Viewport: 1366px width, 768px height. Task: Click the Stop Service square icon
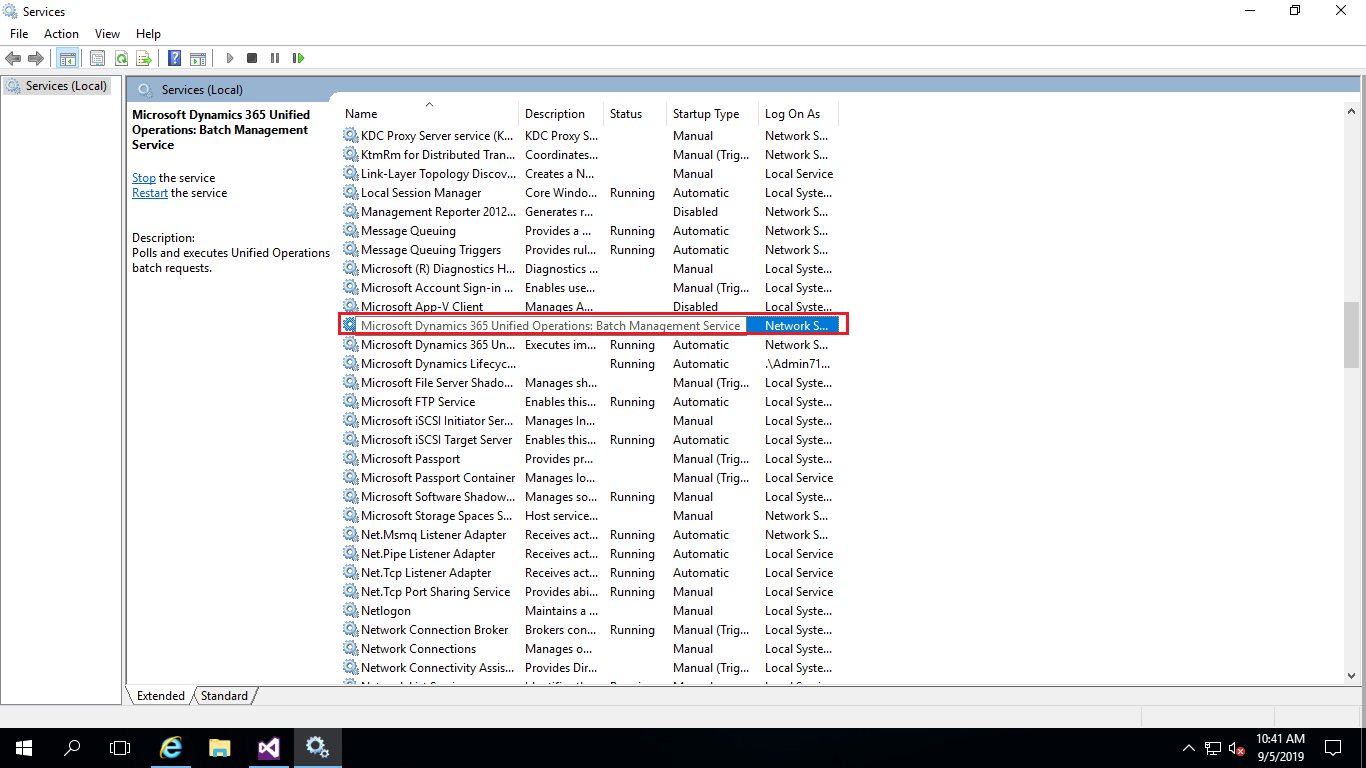coord(252,58)
